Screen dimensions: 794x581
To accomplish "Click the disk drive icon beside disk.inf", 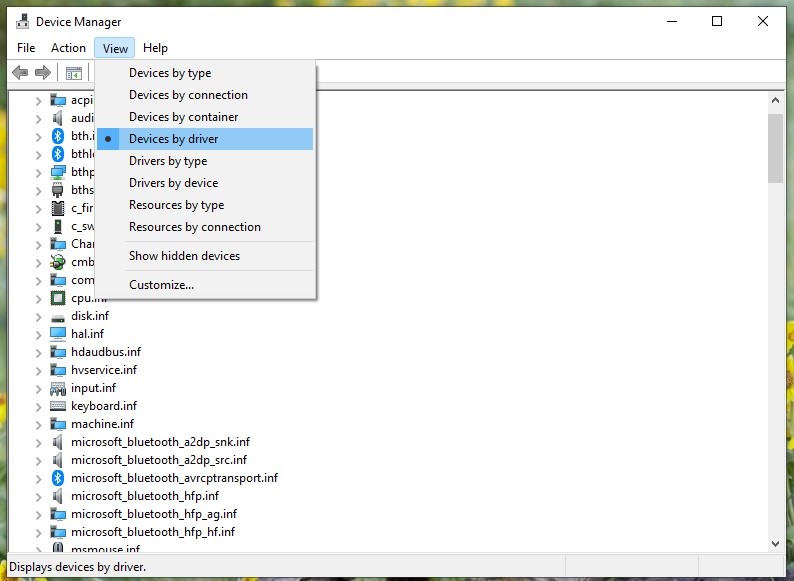I will 58,316.
